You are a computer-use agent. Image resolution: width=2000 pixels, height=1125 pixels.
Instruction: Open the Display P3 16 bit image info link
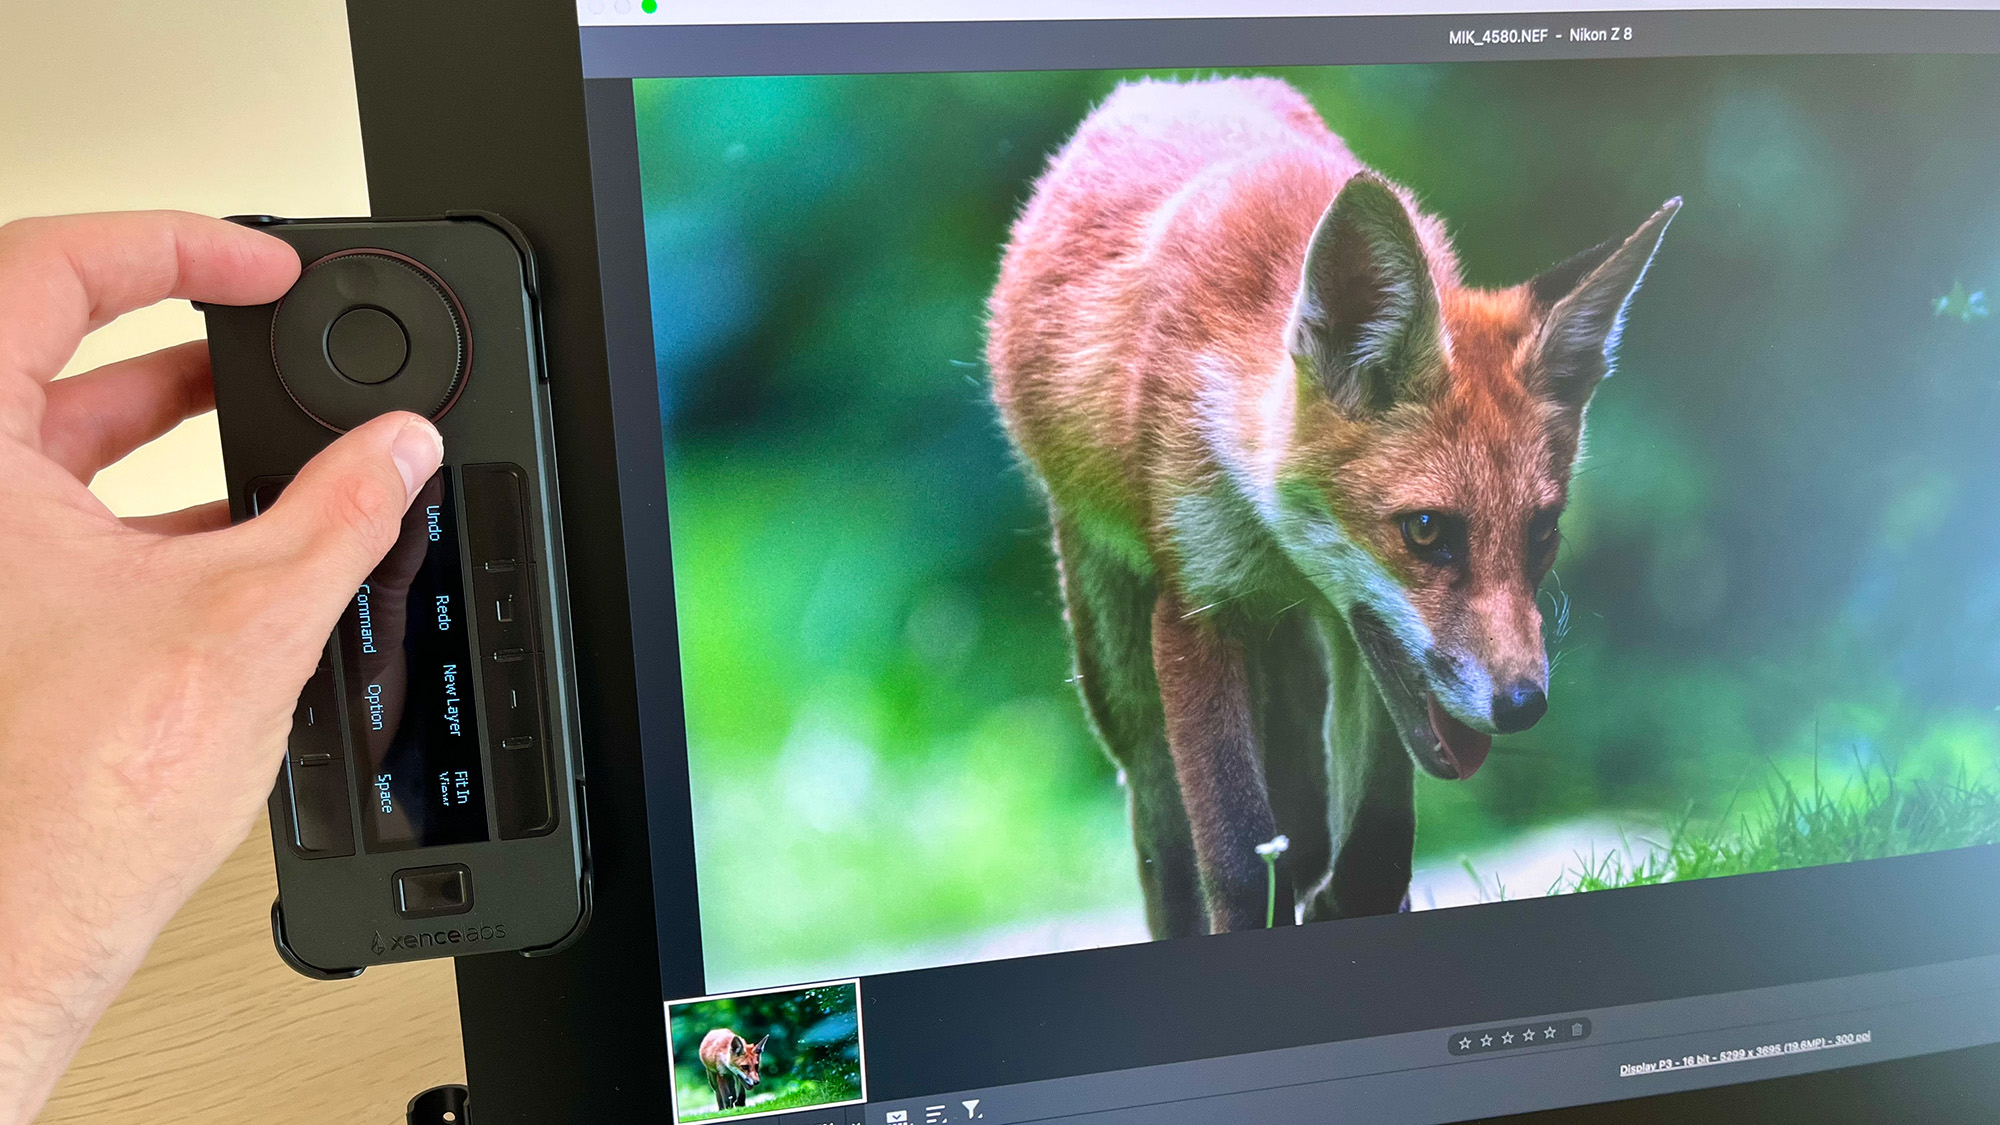(x=1745, y=1053)
